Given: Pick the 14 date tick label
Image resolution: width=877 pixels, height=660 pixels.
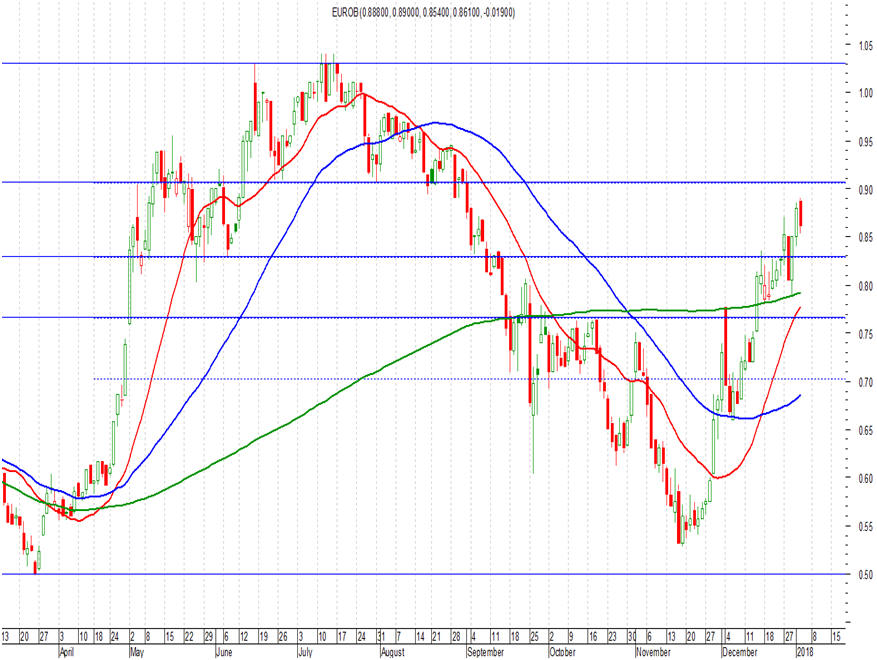Looking at the screenshot, I should 421,637.
